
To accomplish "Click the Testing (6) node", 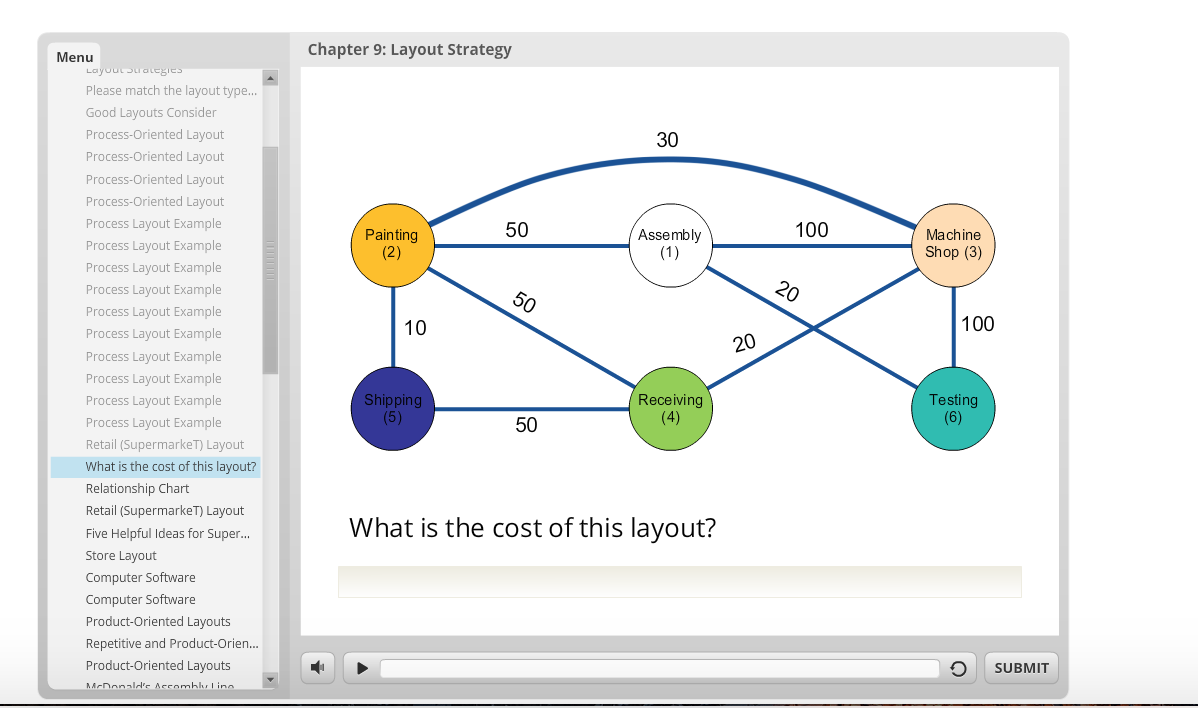I will [953, 408].
